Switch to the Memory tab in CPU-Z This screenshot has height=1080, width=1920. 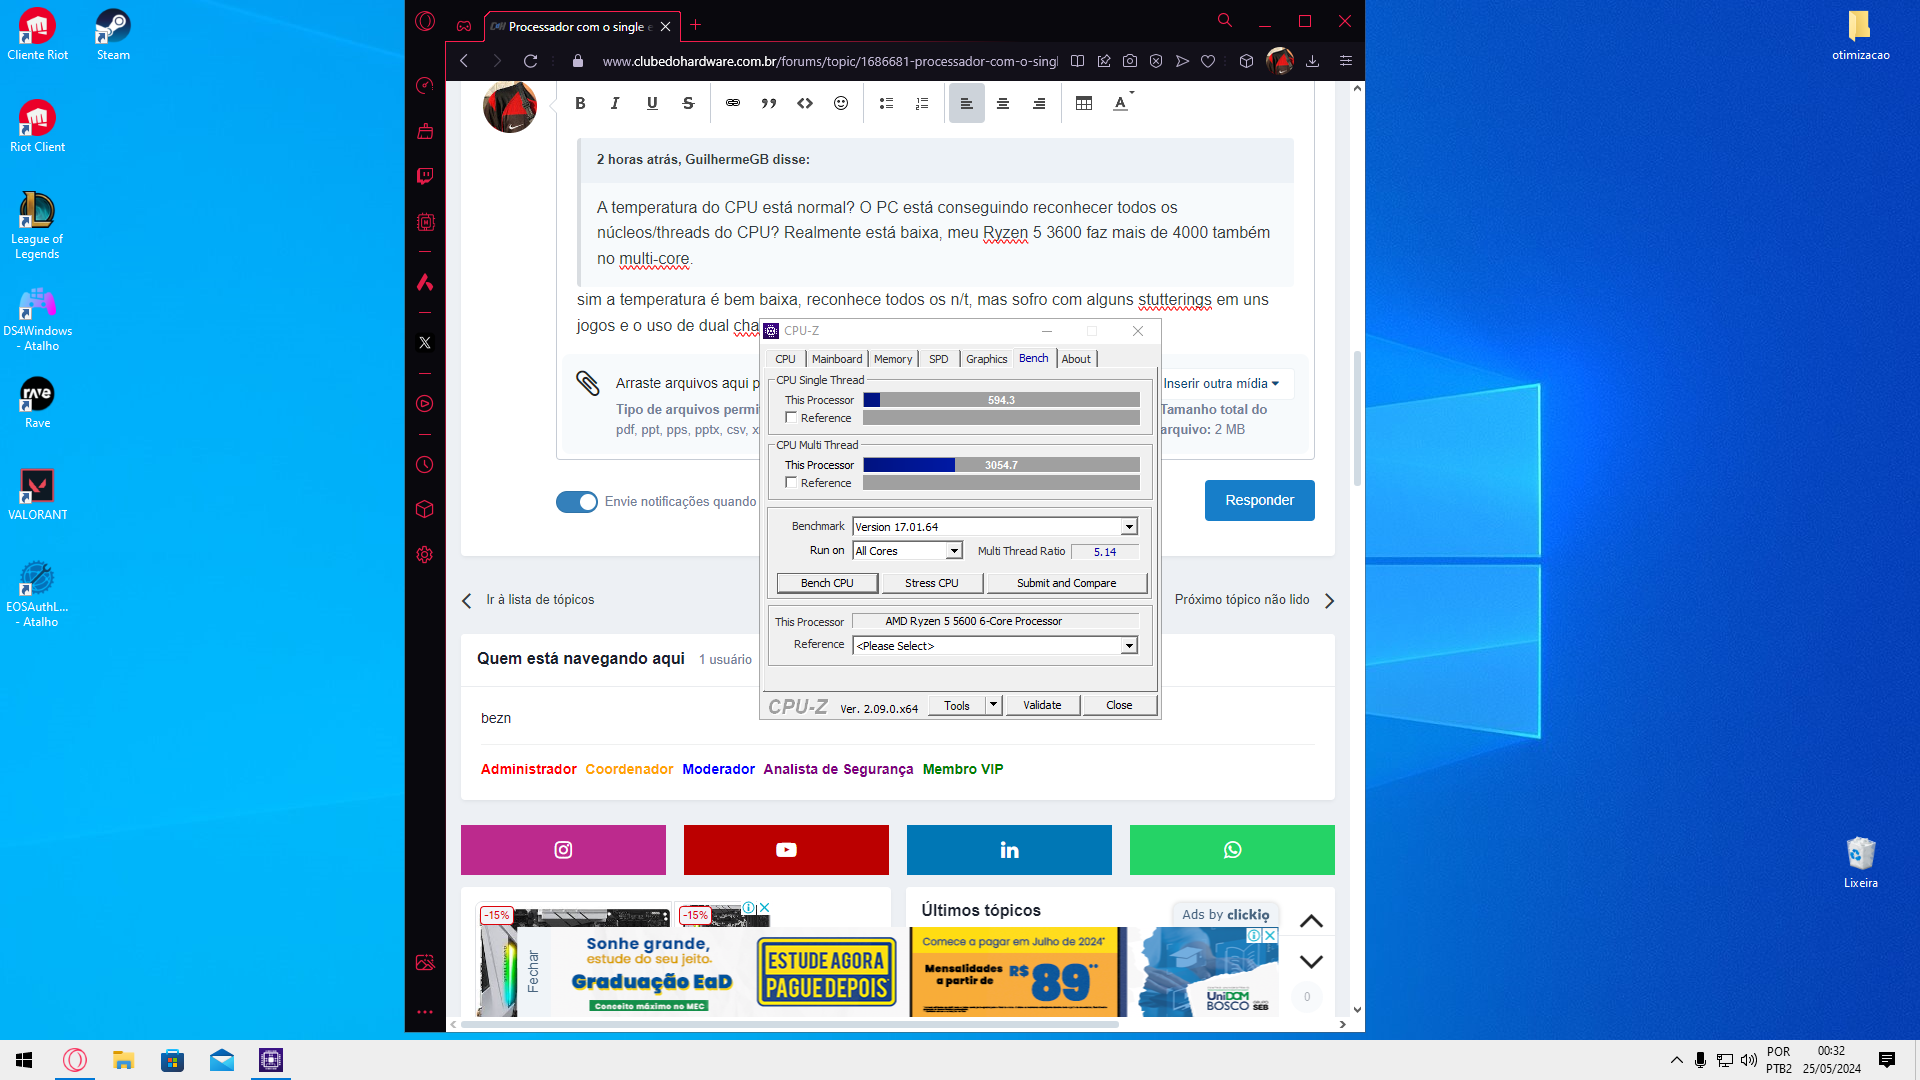coord(893,359)
